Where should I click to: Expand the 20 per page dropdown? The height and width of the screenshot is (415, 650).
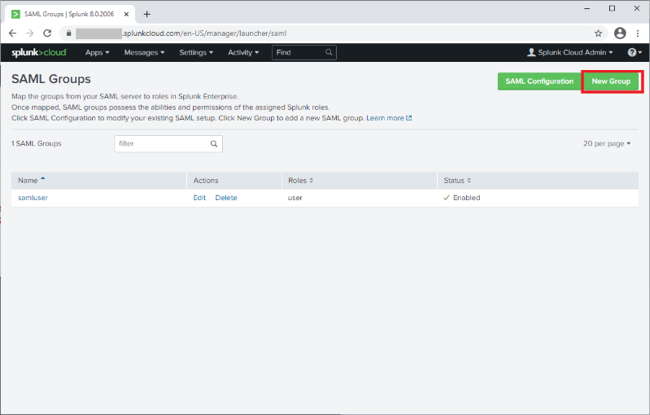(607, 144)
